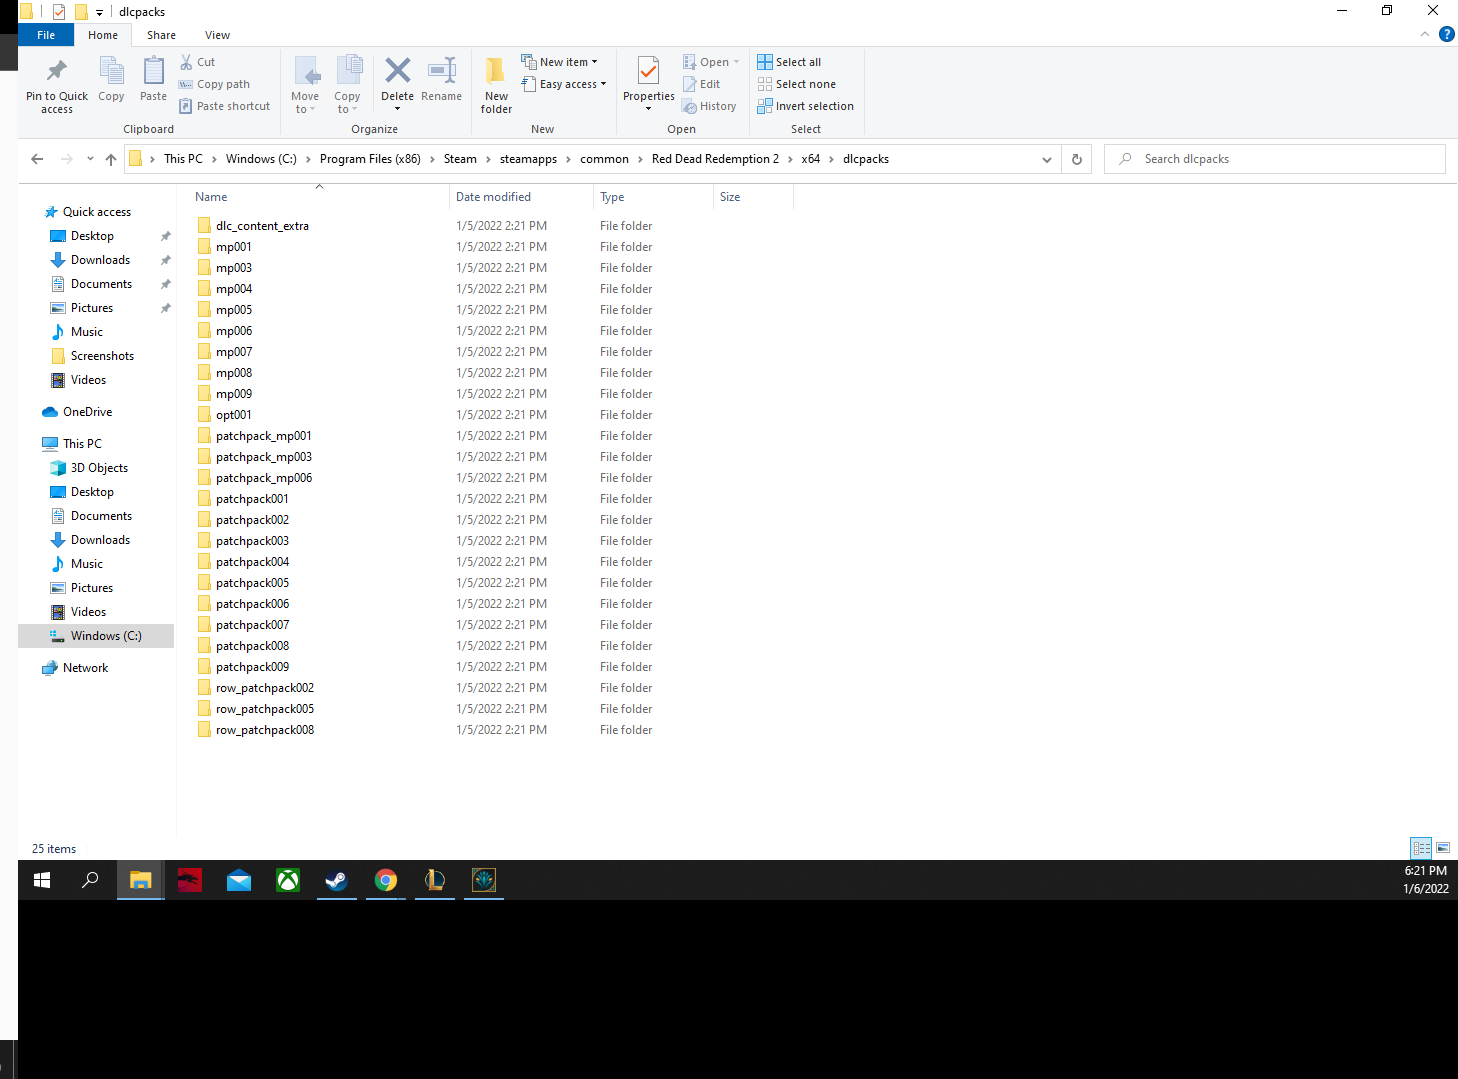Viewport: 1458px width, 1079px height.
Task: Switch to the View ribbon tab
Action: tap(217, 35)
